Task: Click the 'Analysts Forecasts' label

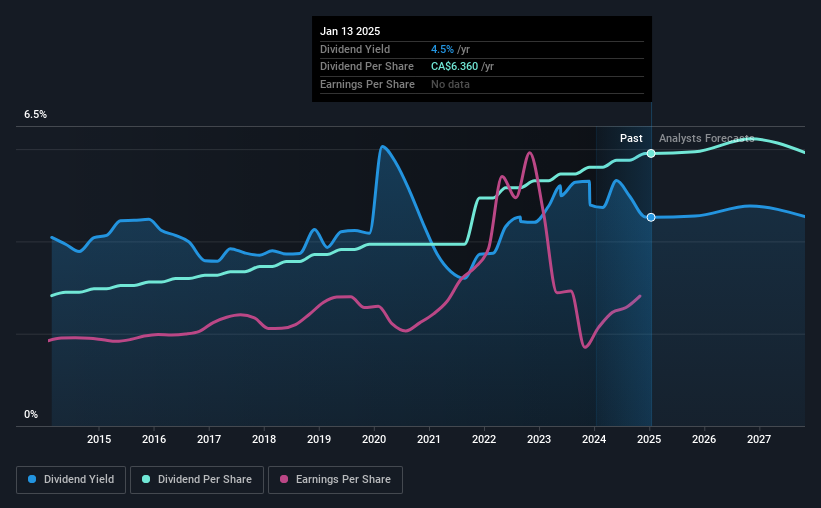Action: 706,138
